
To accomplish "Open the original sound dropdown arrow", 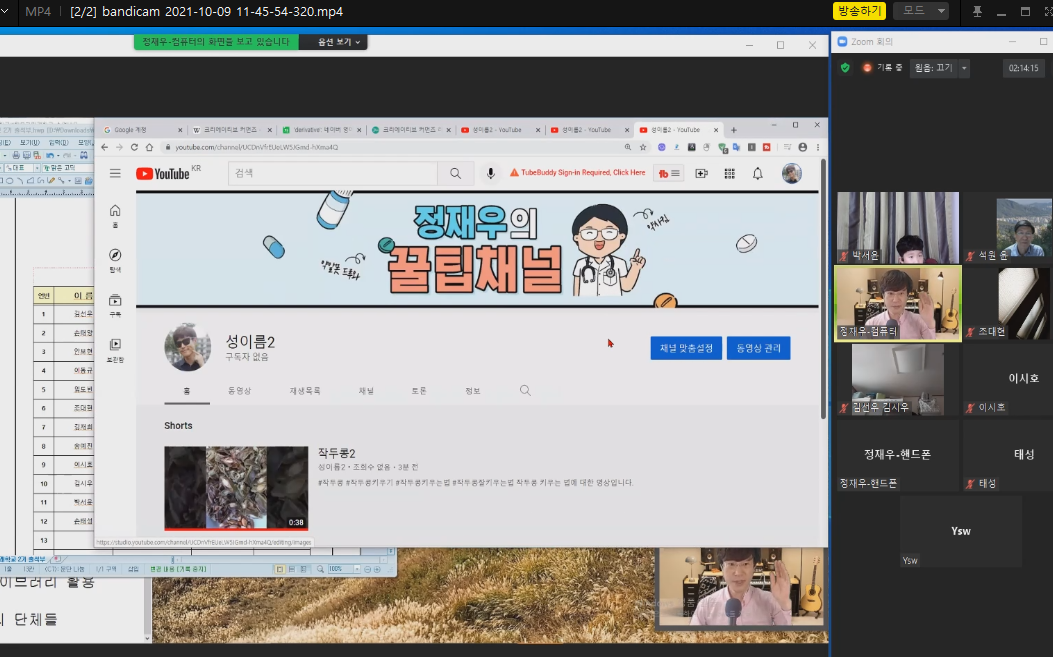I will 964,68.
